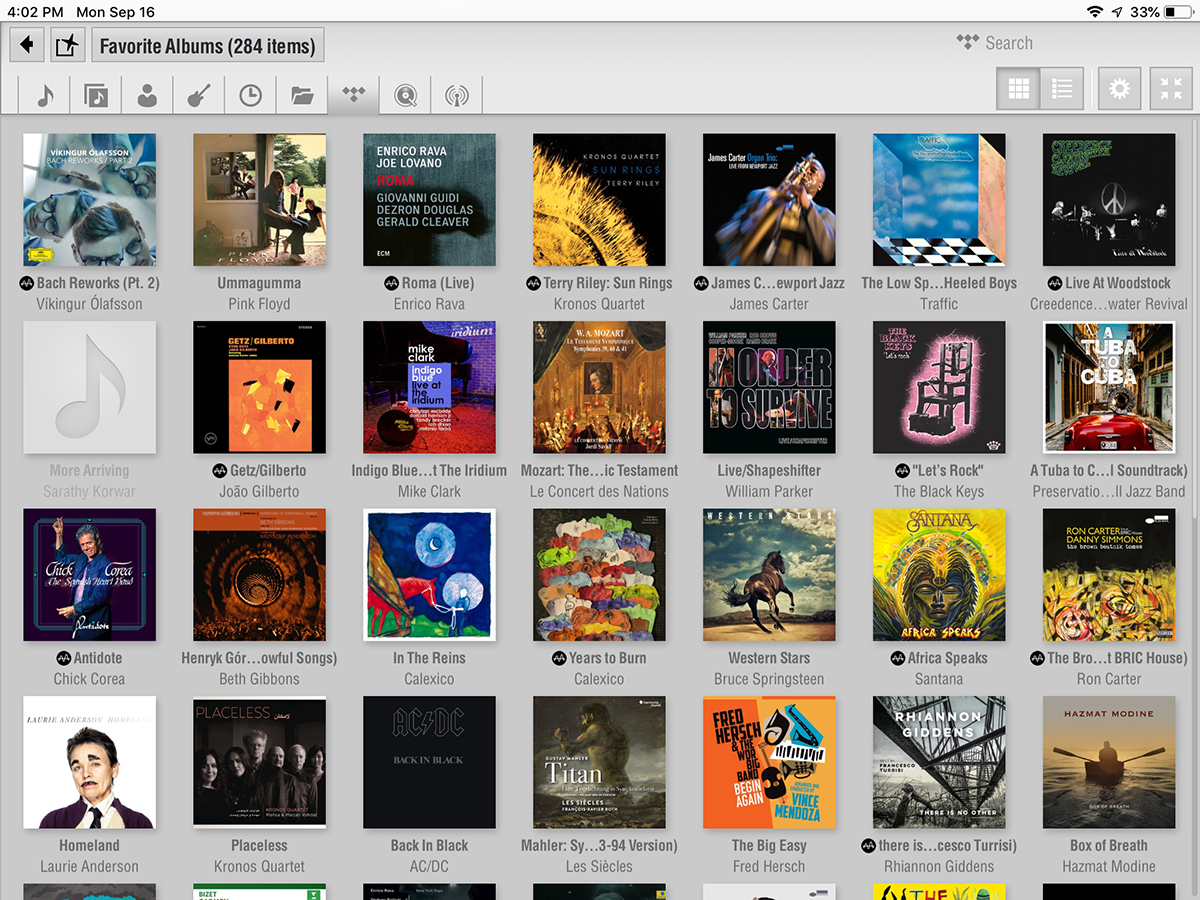Open the Chick Corea Antidote cover
This screenshot has width=1200, height=900.
[x=90, y=575]
